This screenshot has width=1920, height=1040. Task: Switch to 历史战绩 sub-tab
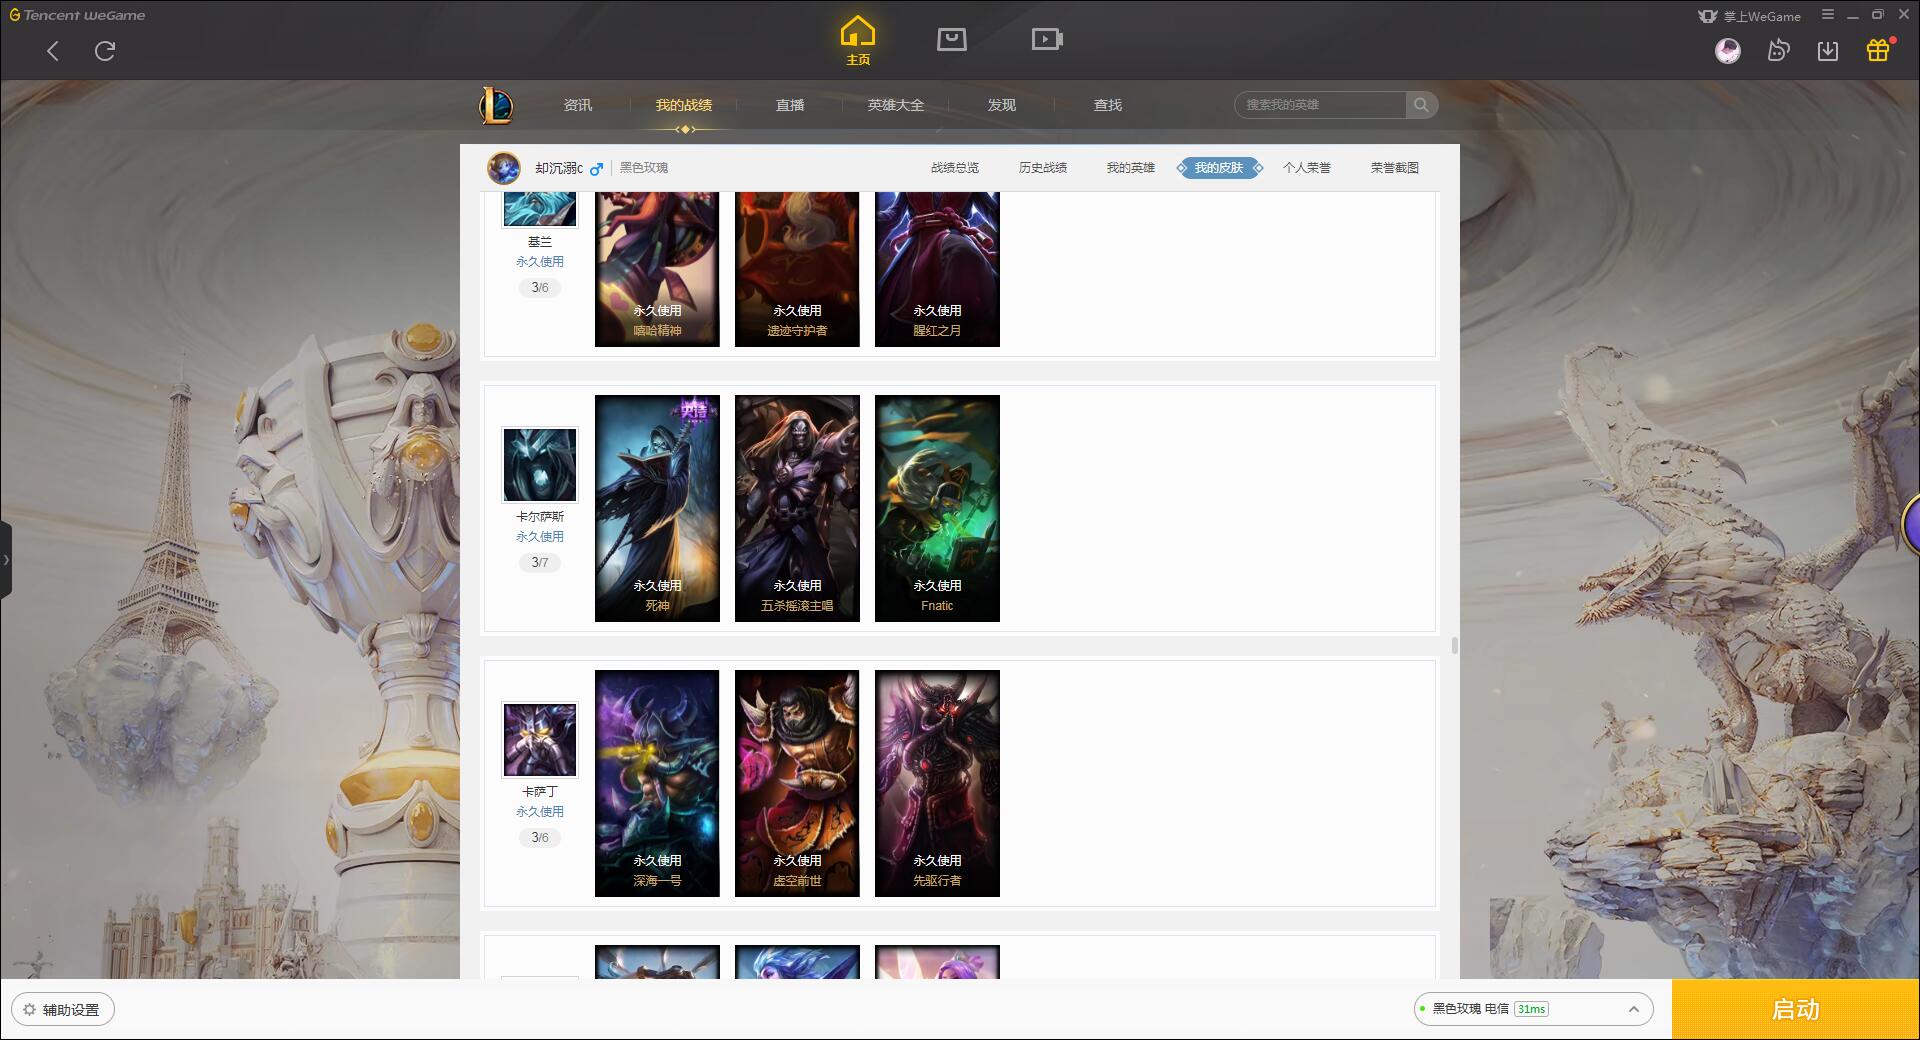tap(1043, 168)
